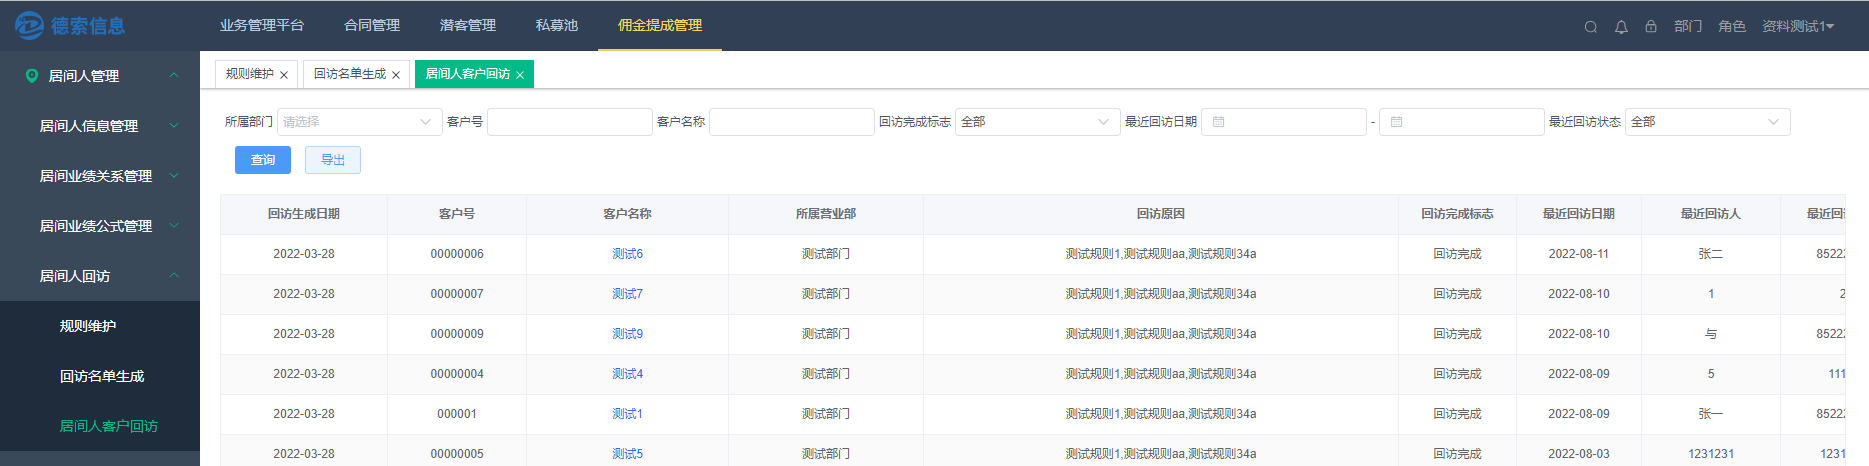Open customer link 测试4
The image size is (1869, 466).
coord(627,374)
